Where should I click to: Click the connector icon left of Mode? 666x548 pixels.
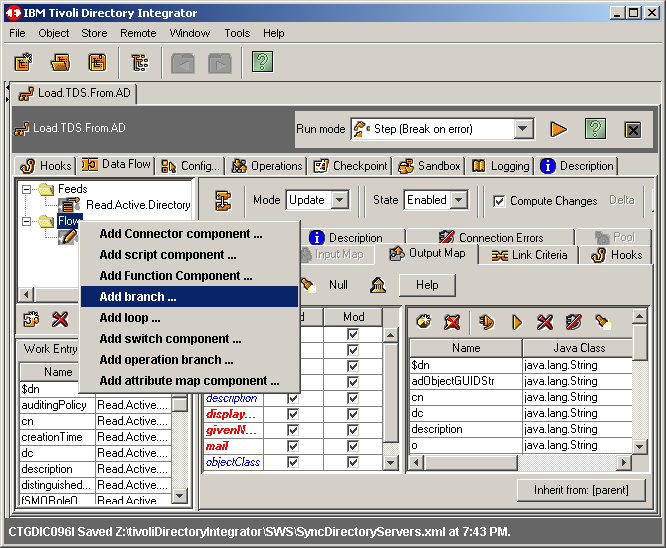click(x=223, y=201)
